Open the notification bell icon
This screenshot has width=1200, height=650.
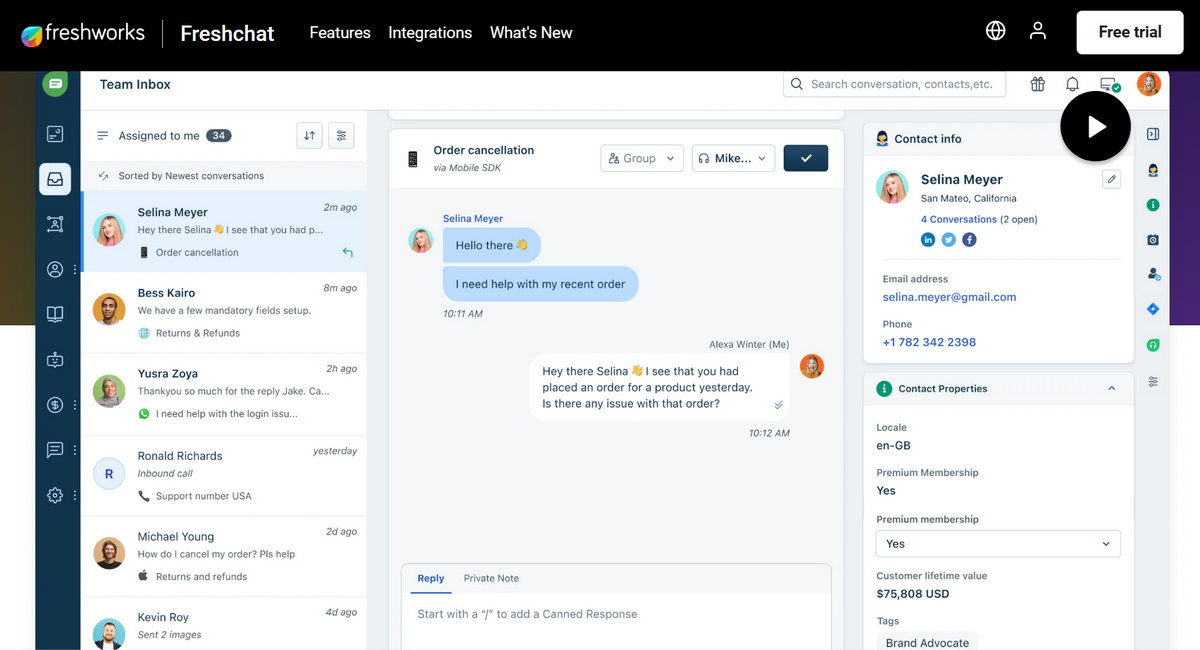coord(1072,84)
